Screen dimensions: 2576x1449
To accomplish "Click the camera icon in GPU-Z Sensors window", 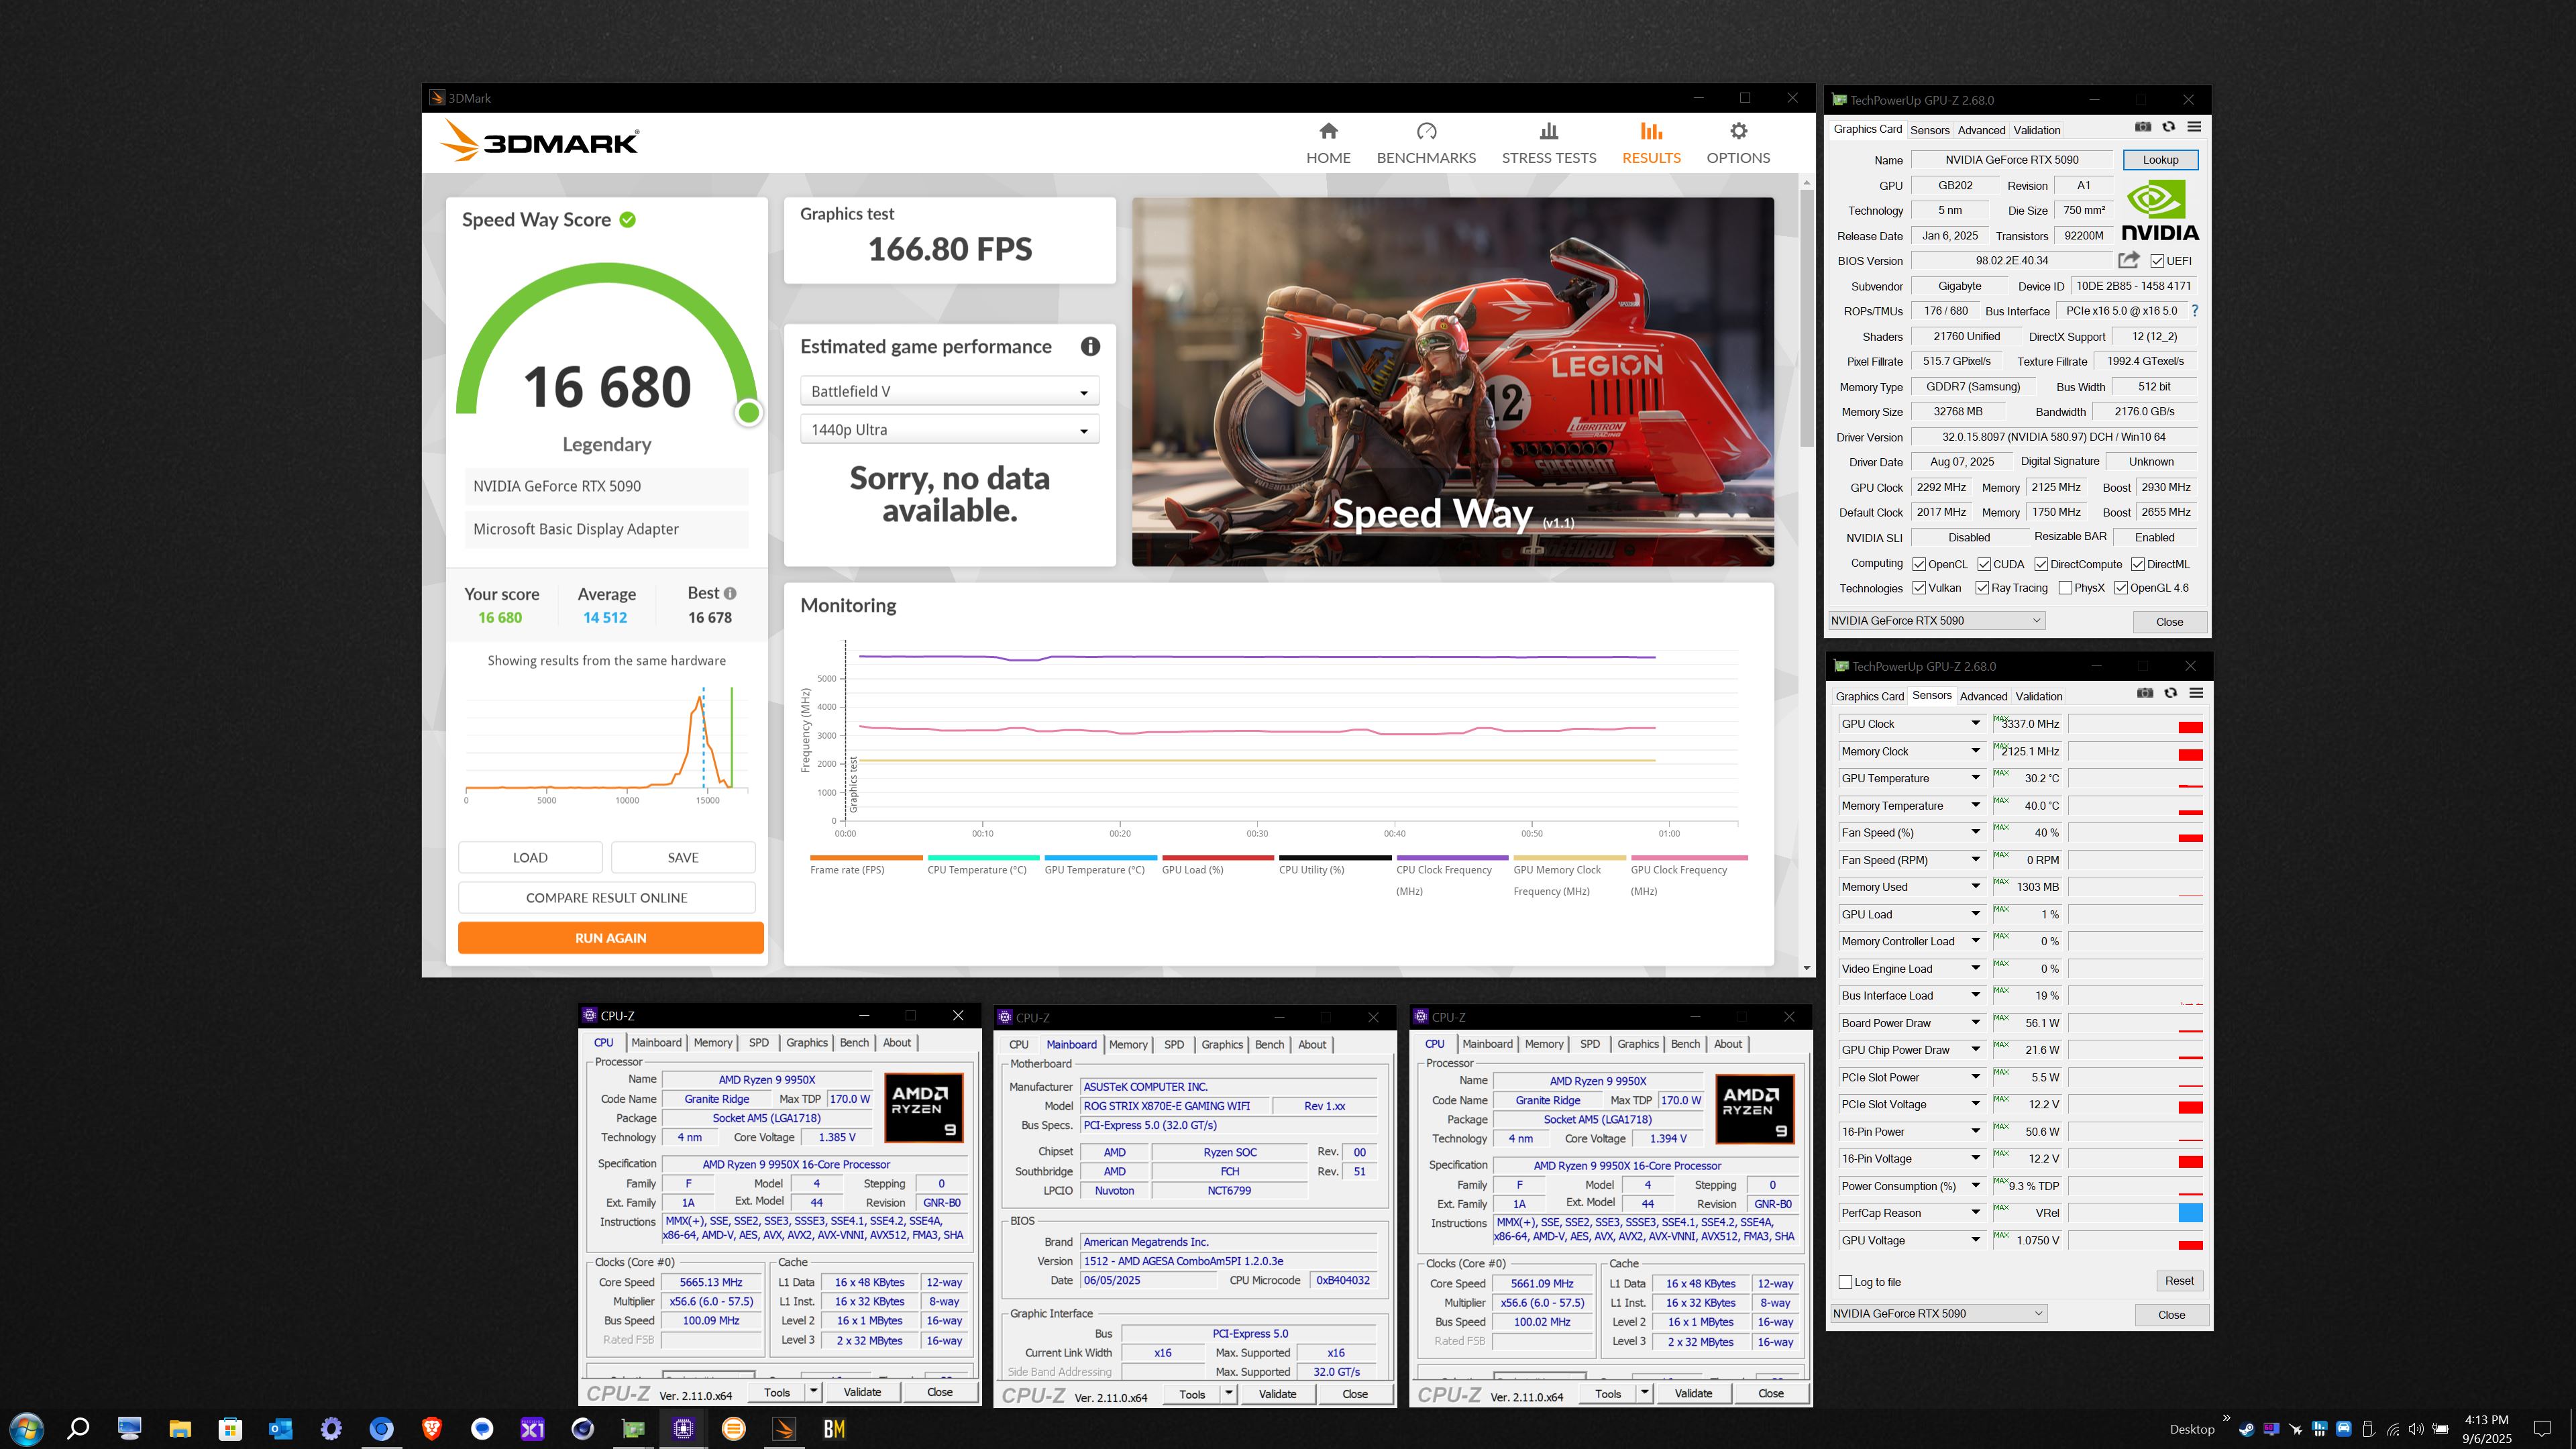I will [2145, 693].
